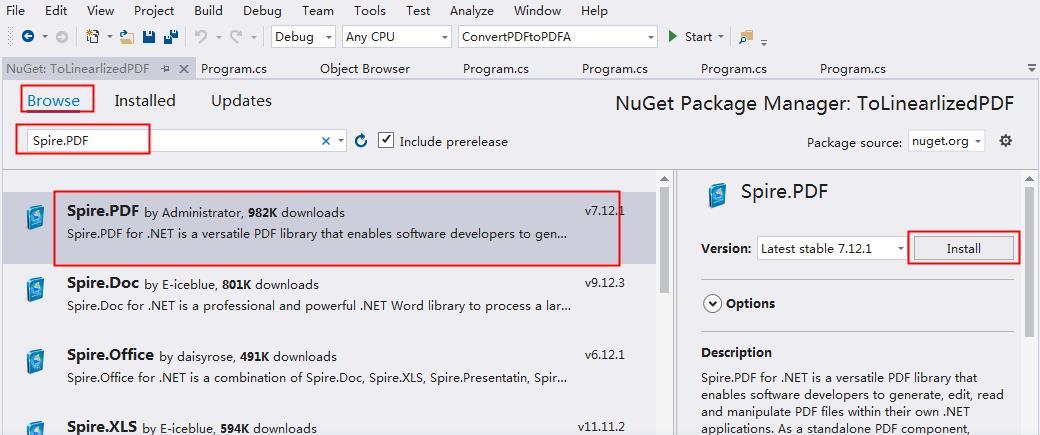The width and height of the screenshot is (1040, 435).
Task: Open the Build menu
Action: (x=208, y=10)
